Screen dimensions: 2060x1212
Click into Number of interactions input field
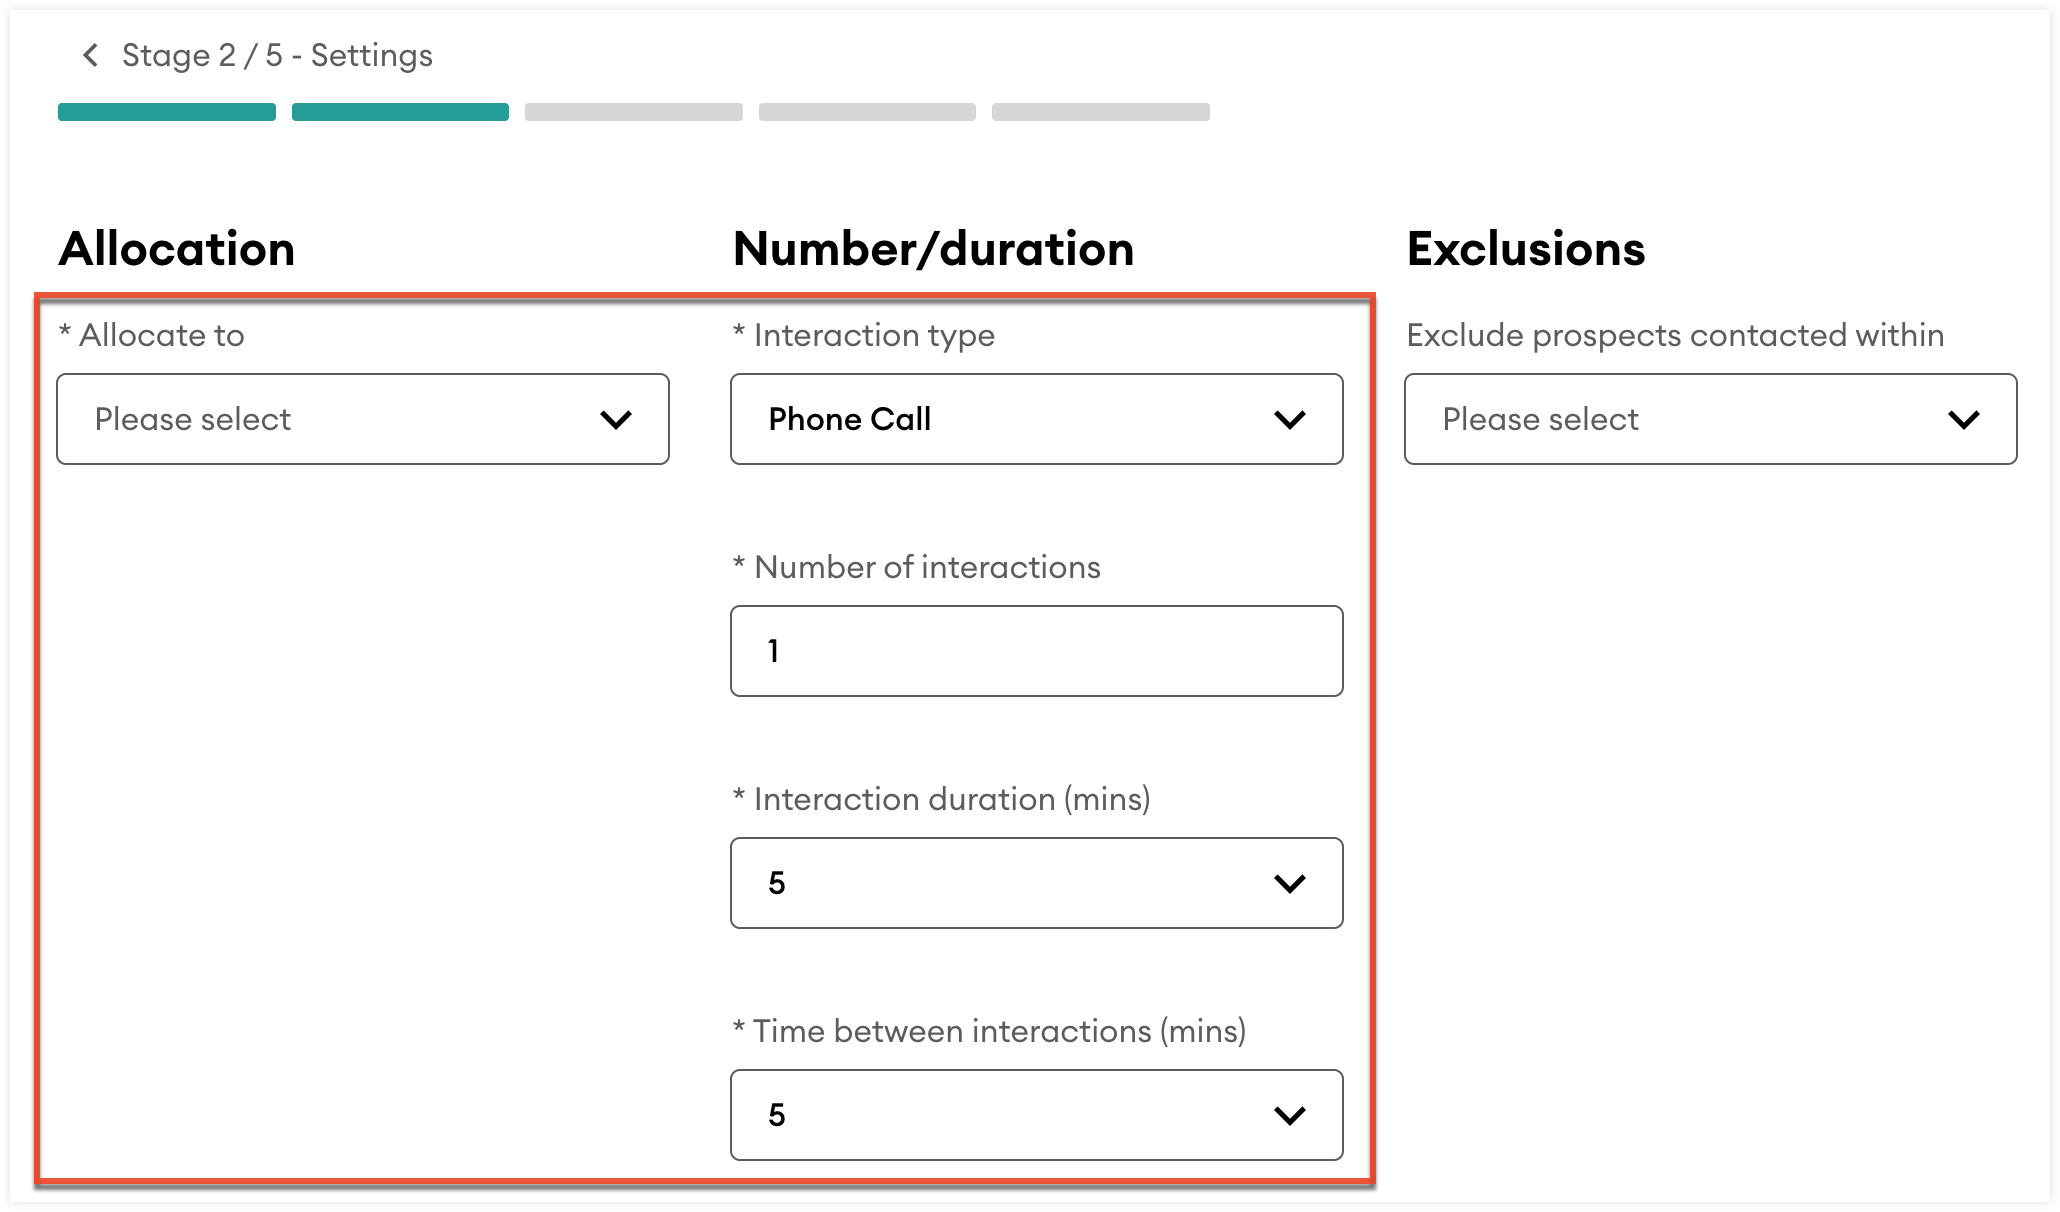[x=1036, y=651]
